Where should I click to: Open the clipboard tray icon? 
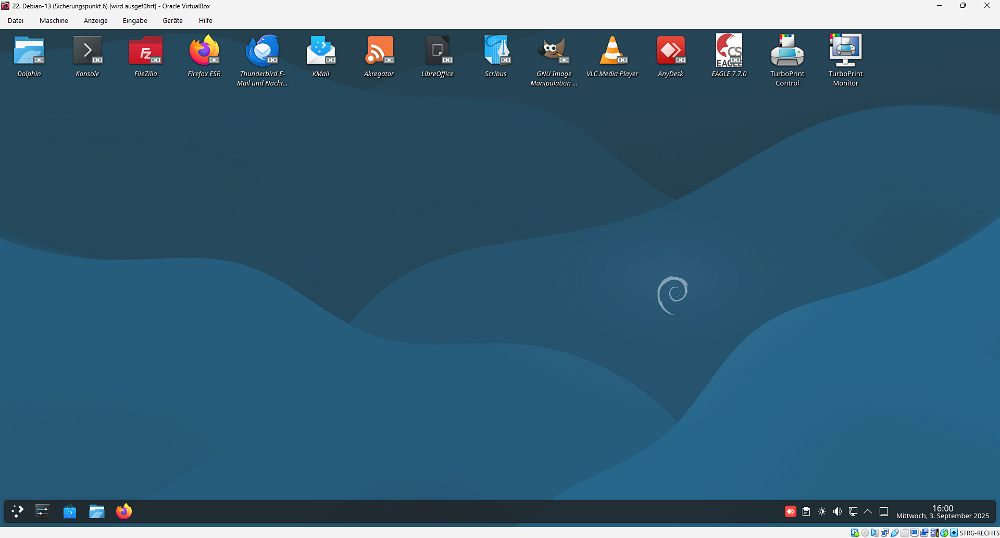(x=806, y=511)
